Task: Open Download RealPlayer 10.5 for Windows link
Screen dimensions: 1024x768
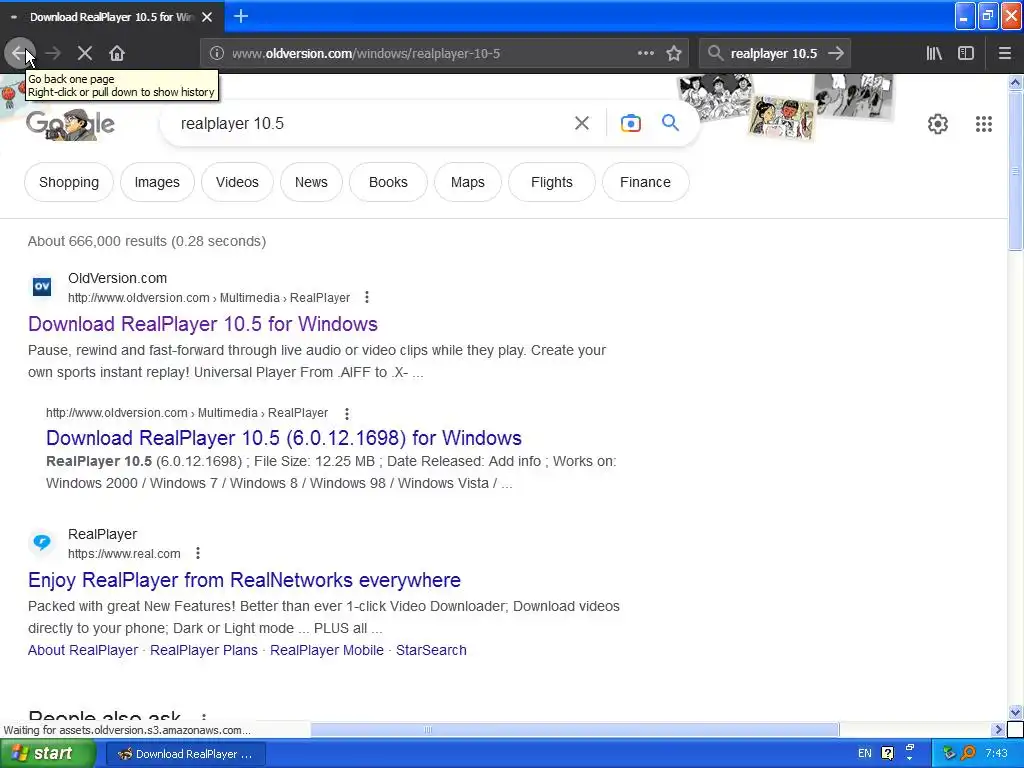Action: [202, 324]
